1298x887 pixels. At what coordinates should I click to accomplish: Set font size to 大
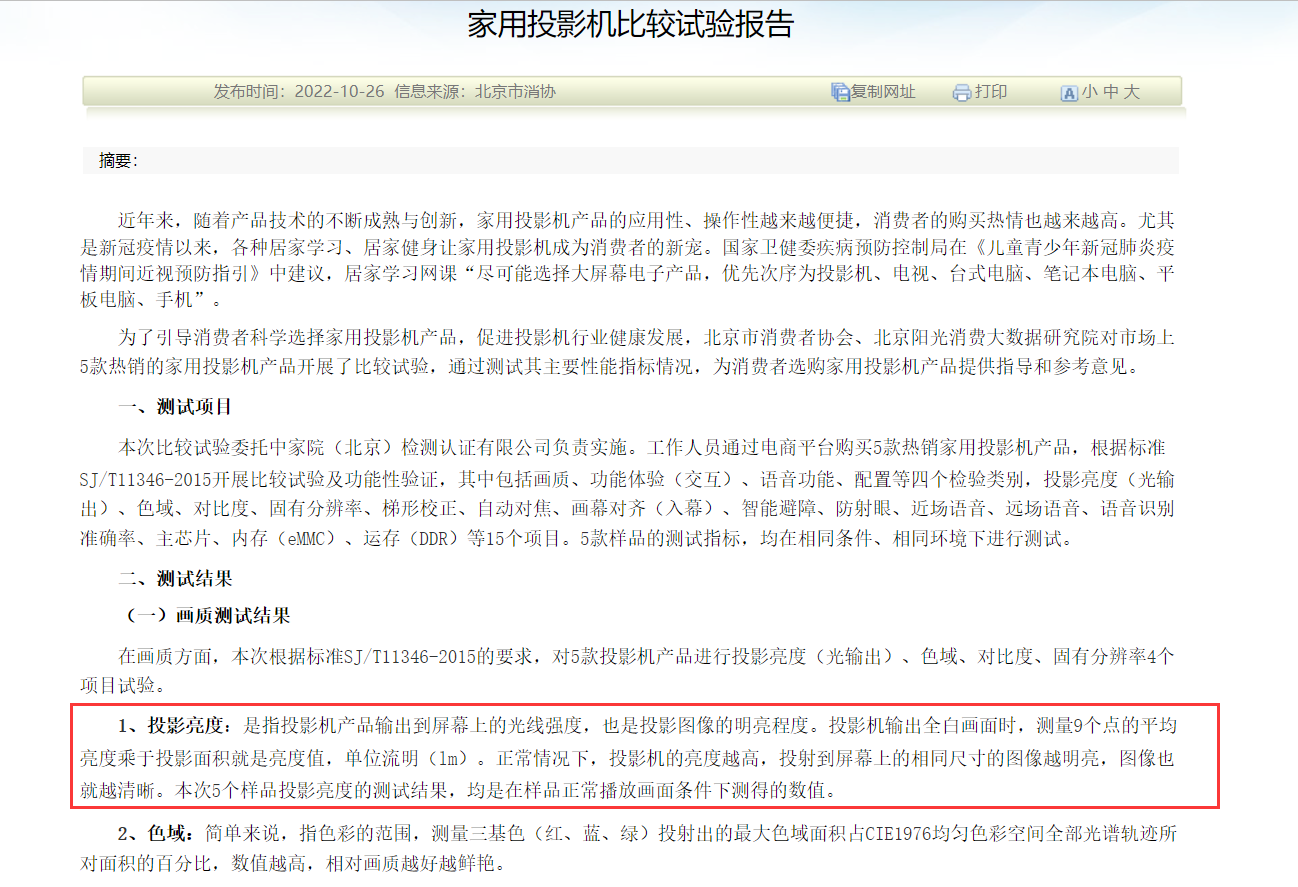click(1131, 92)
